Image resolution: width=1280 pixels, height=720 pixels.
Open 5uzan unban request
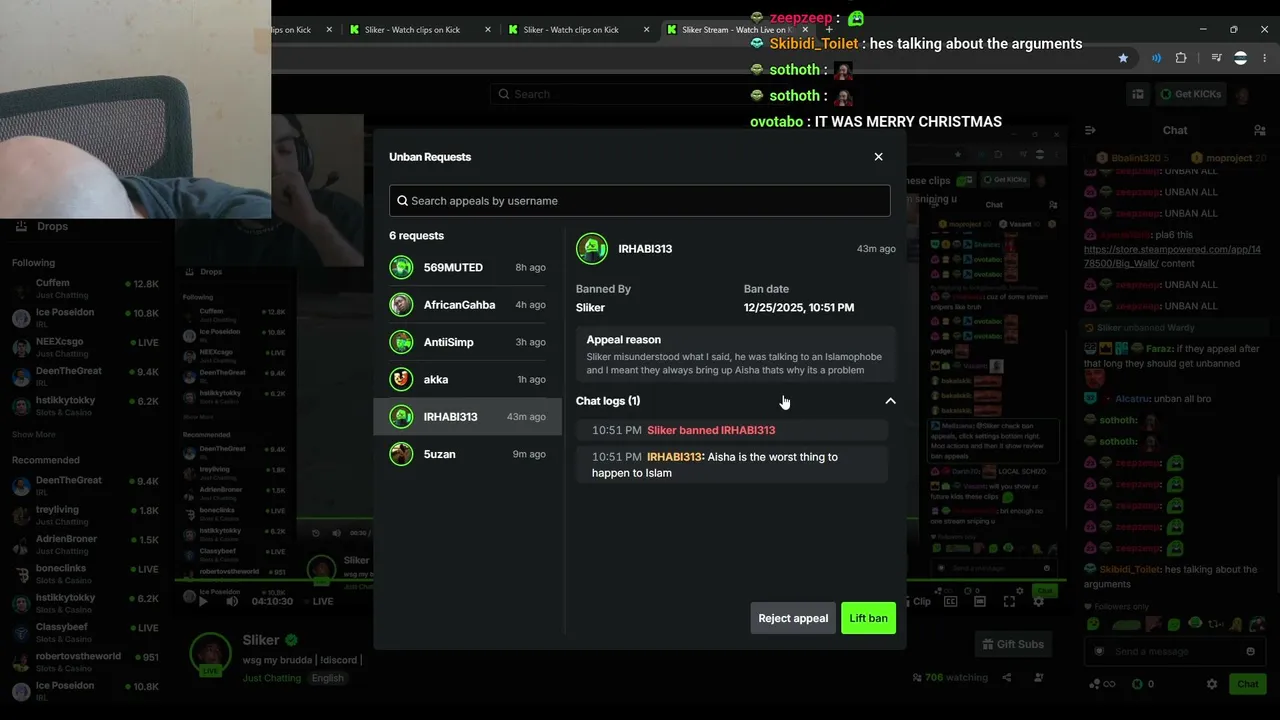pyautogui.click(x=467, y=454)
